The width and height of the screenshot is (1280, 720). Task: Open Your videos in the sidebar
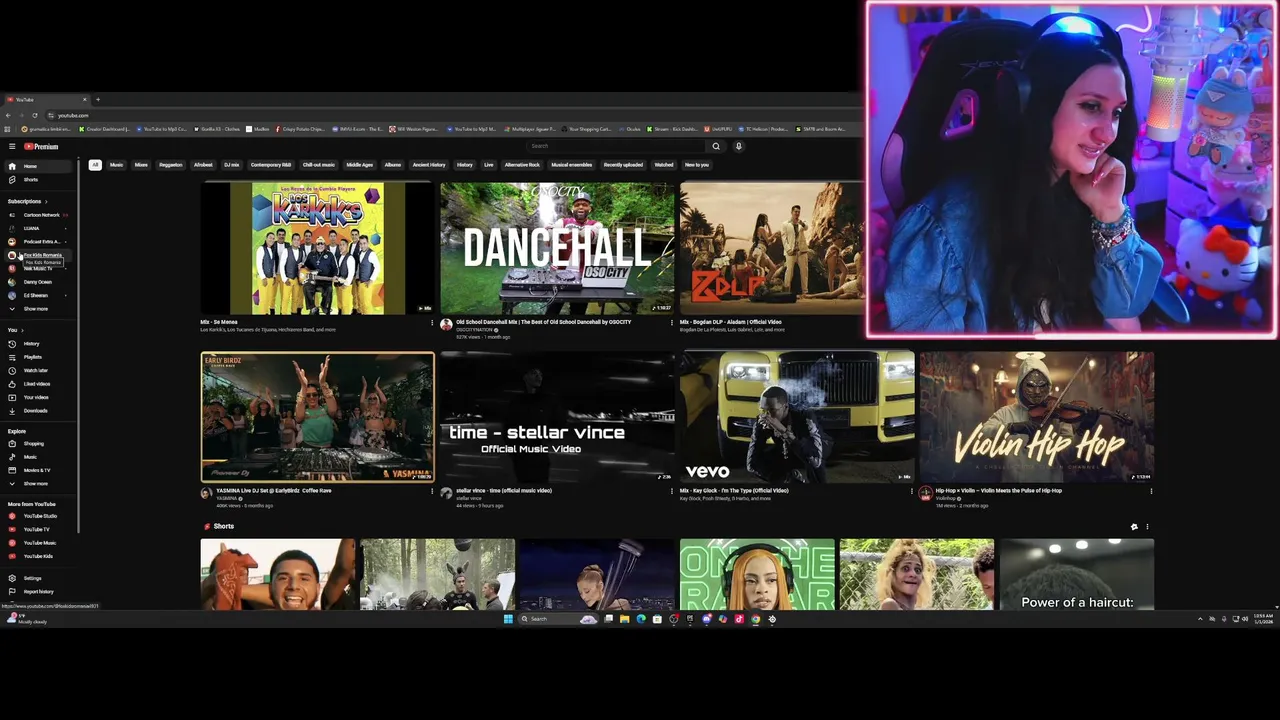point(36,397)
